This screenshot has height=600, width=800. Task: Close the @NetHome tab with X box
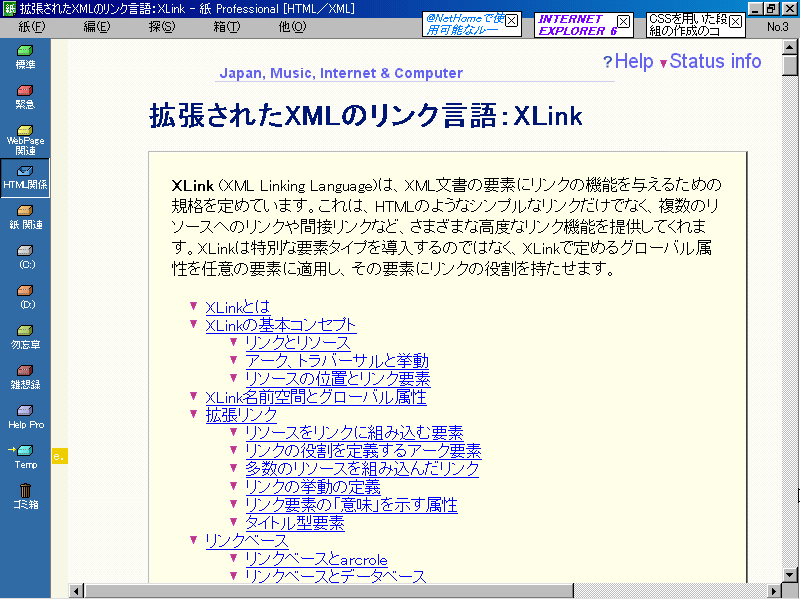511,21
